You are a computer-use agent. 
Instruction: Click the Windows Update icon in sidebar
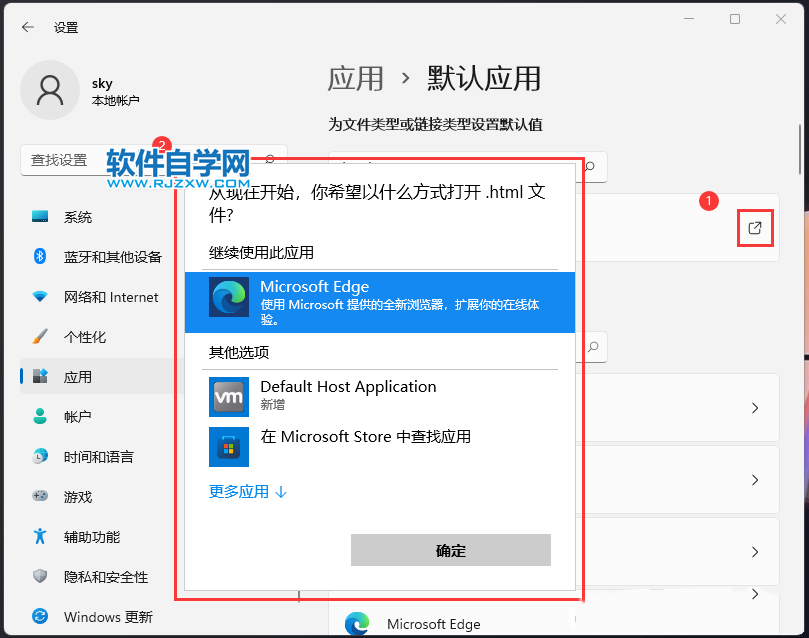[40, 617]
